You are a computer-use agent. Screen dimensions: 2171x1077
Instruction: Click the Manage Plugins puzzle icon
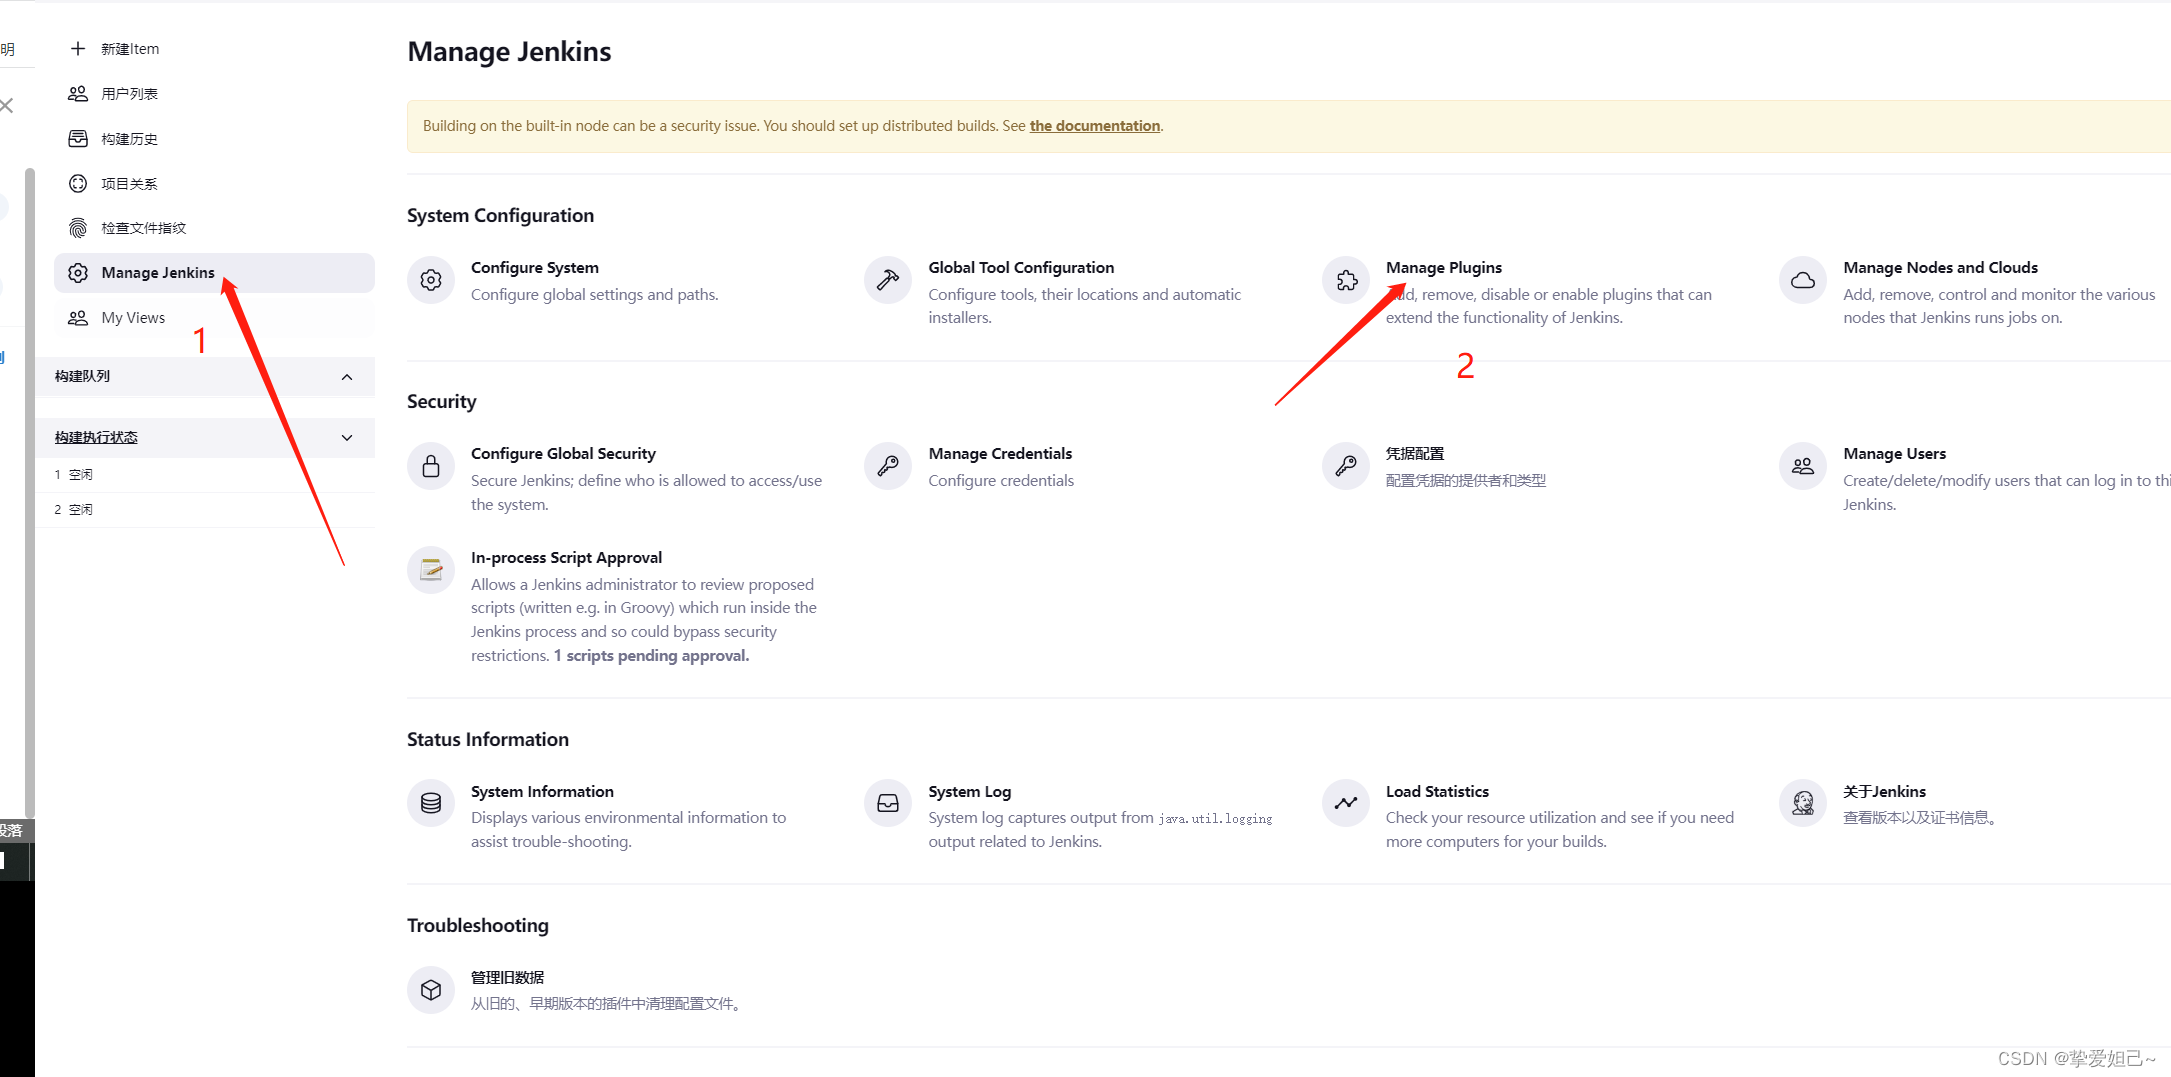1346,280
